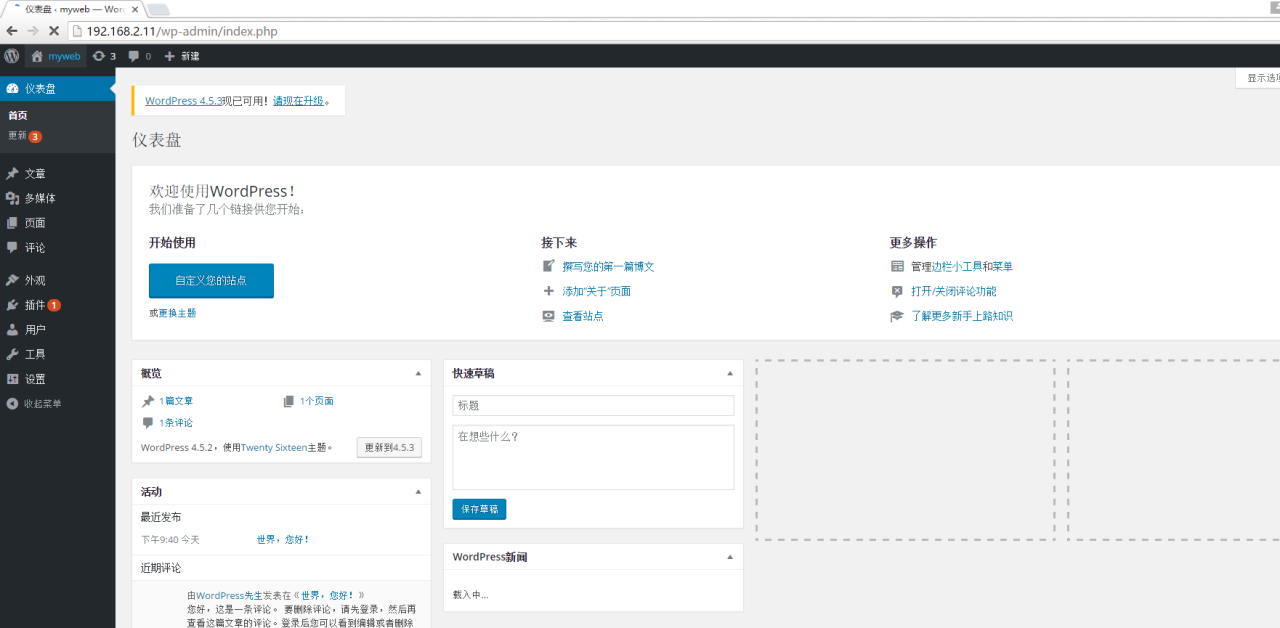Collapse the 概览 widget panel
Image resolution: width=1280 pixels, height=628 pixels.
tap(418, 373)
